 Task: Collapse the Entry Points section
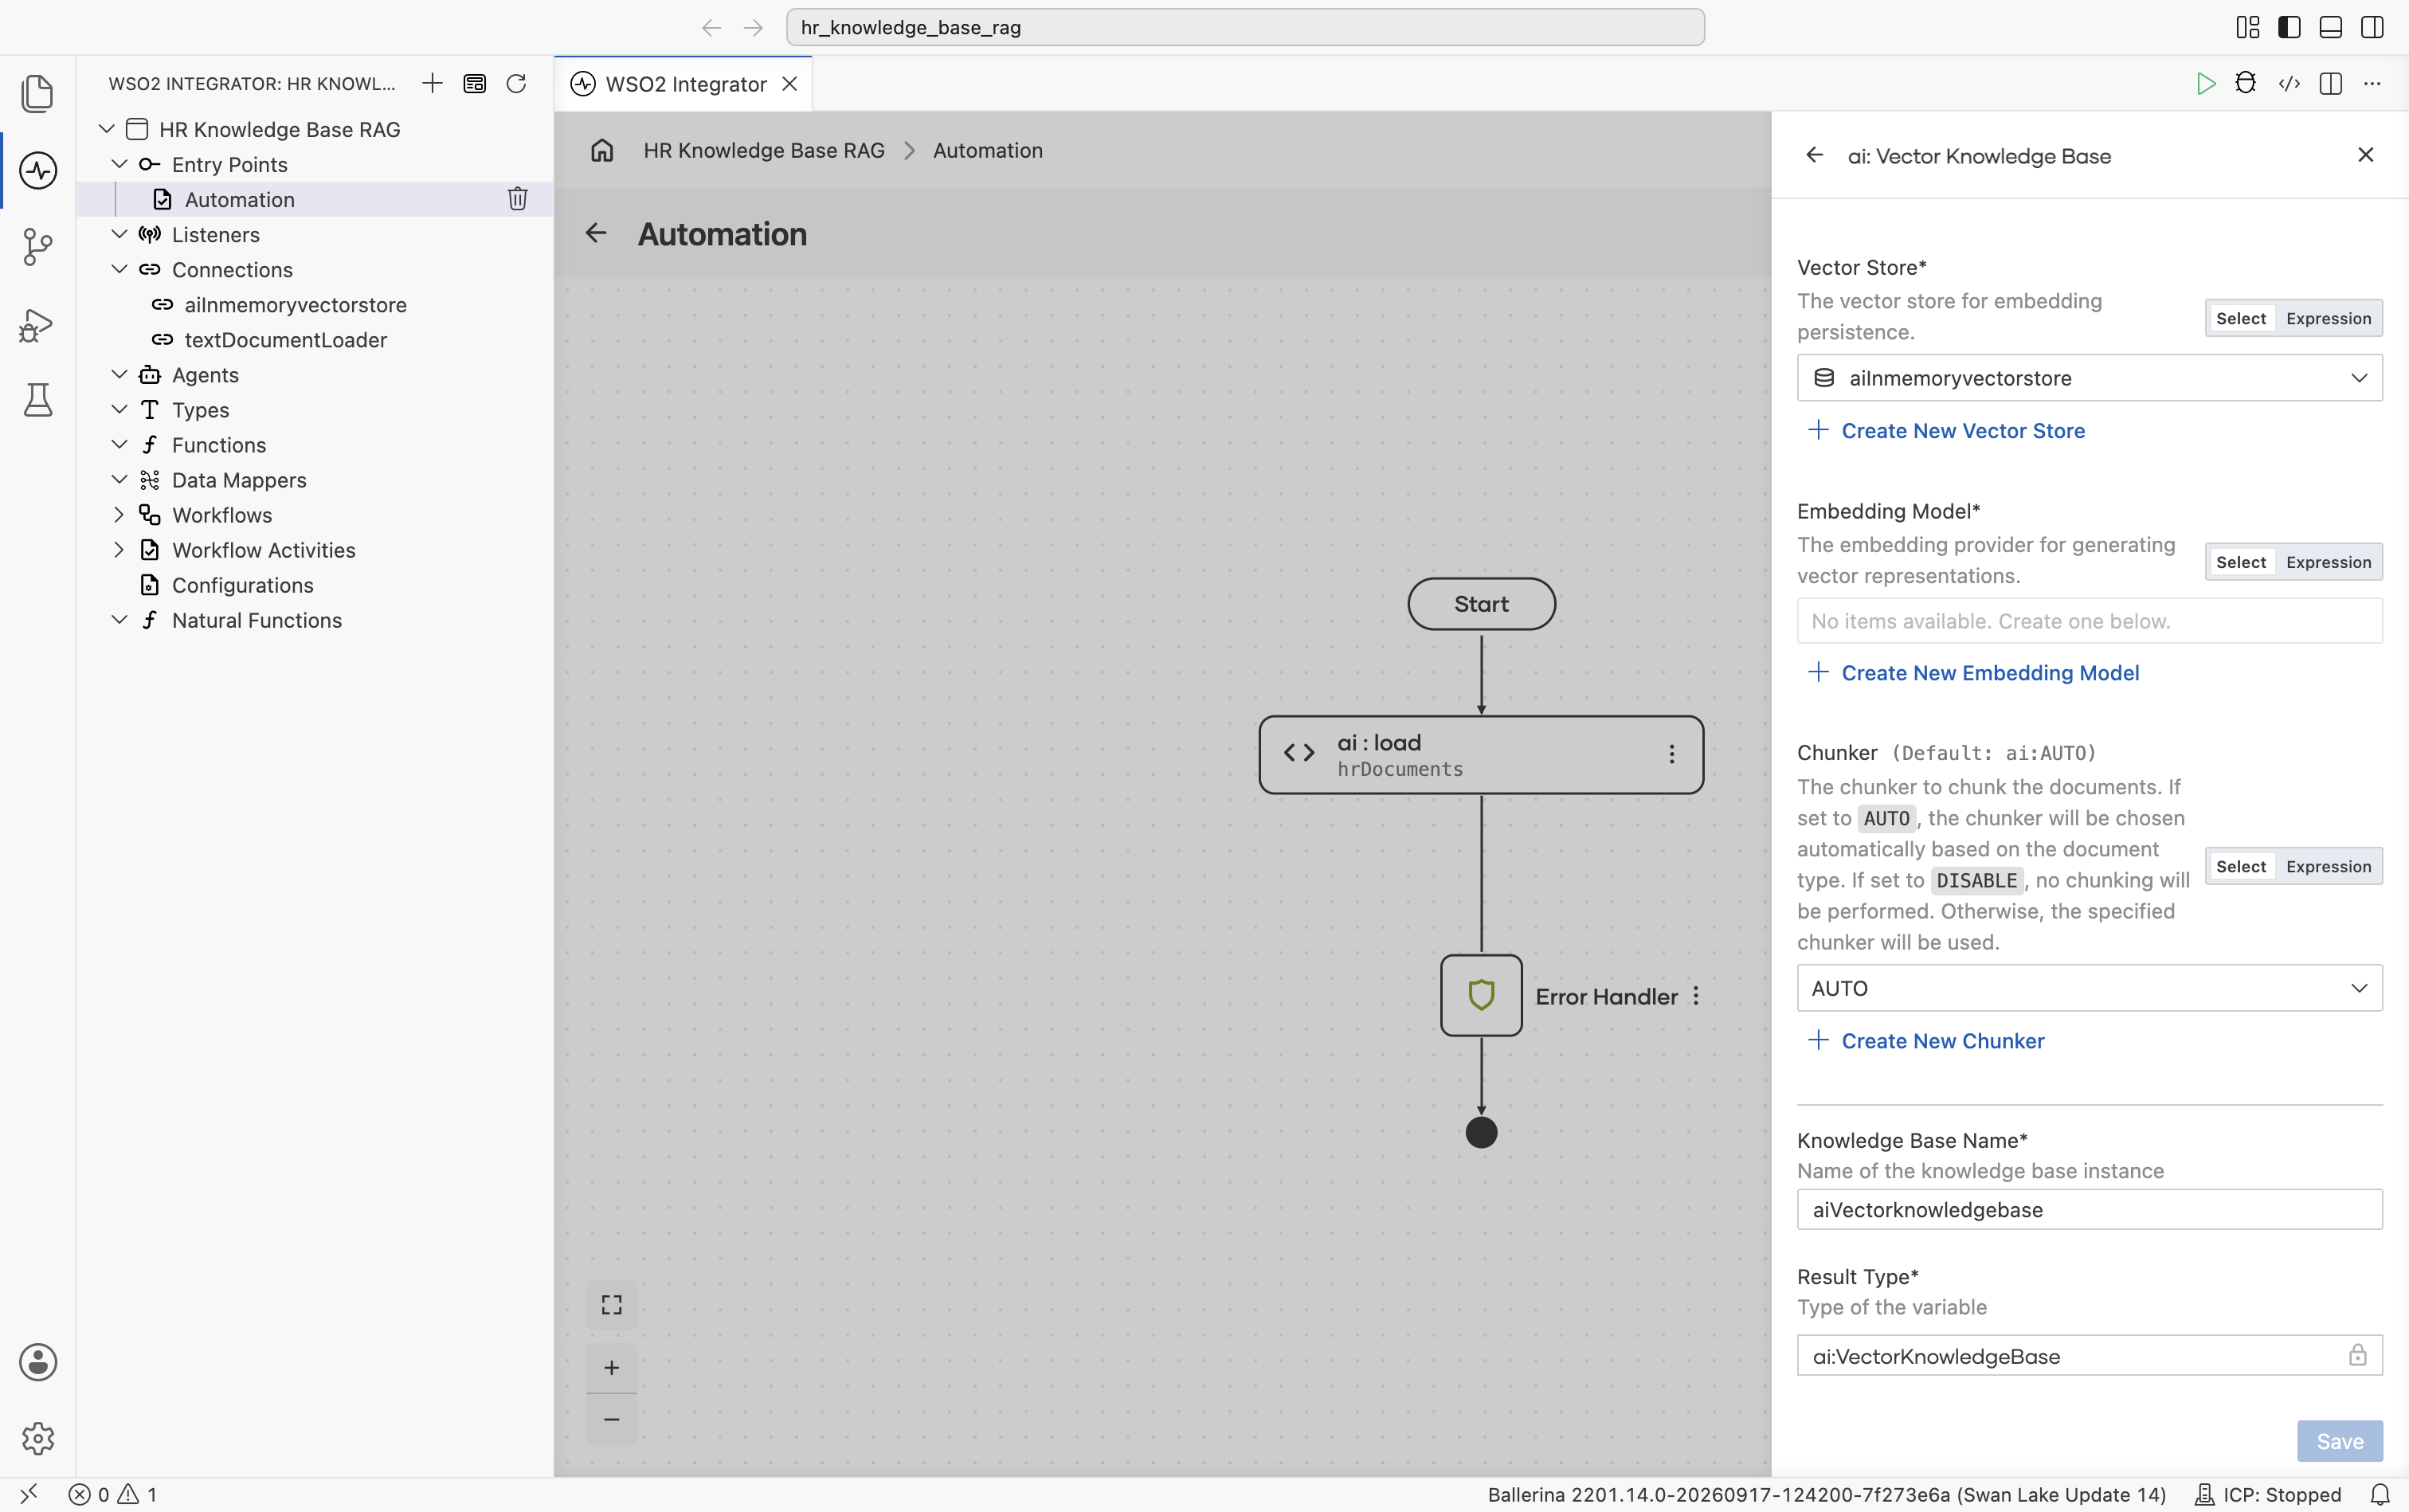coord(119,164)
